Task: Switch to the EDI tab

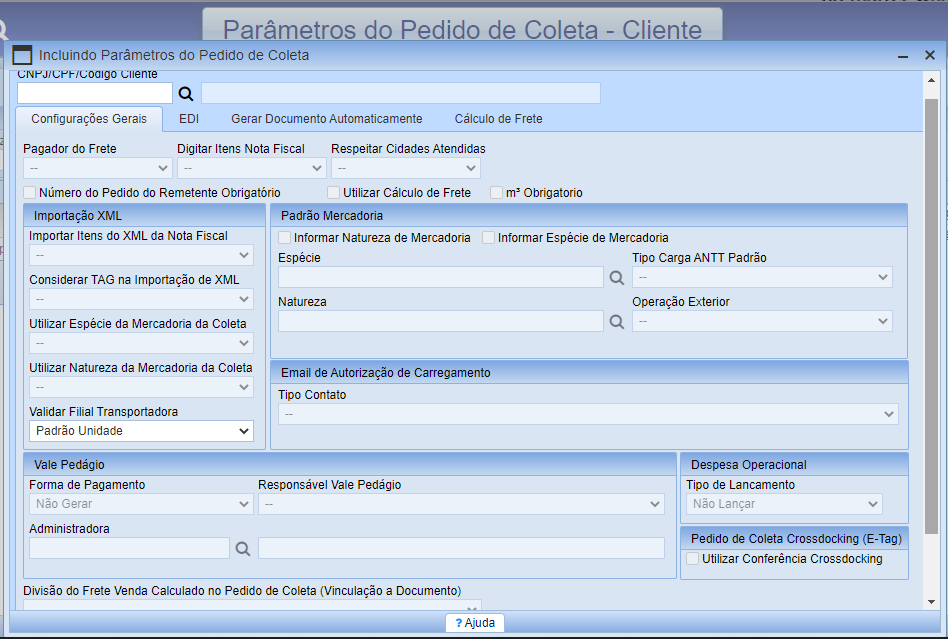Action: point(189,118)
